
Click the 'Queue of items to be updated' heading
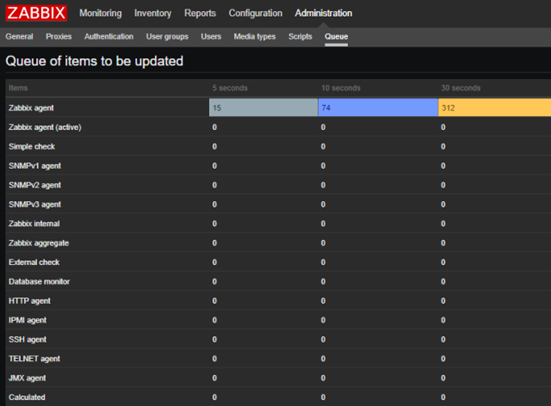click(94, 61)
